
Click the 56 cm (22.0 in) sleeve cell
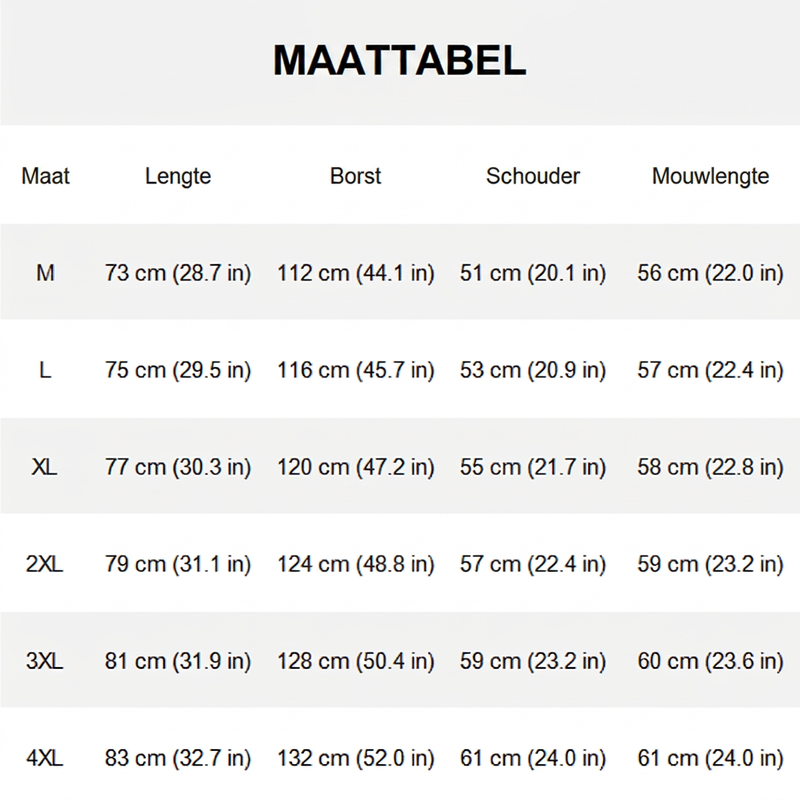710,273
